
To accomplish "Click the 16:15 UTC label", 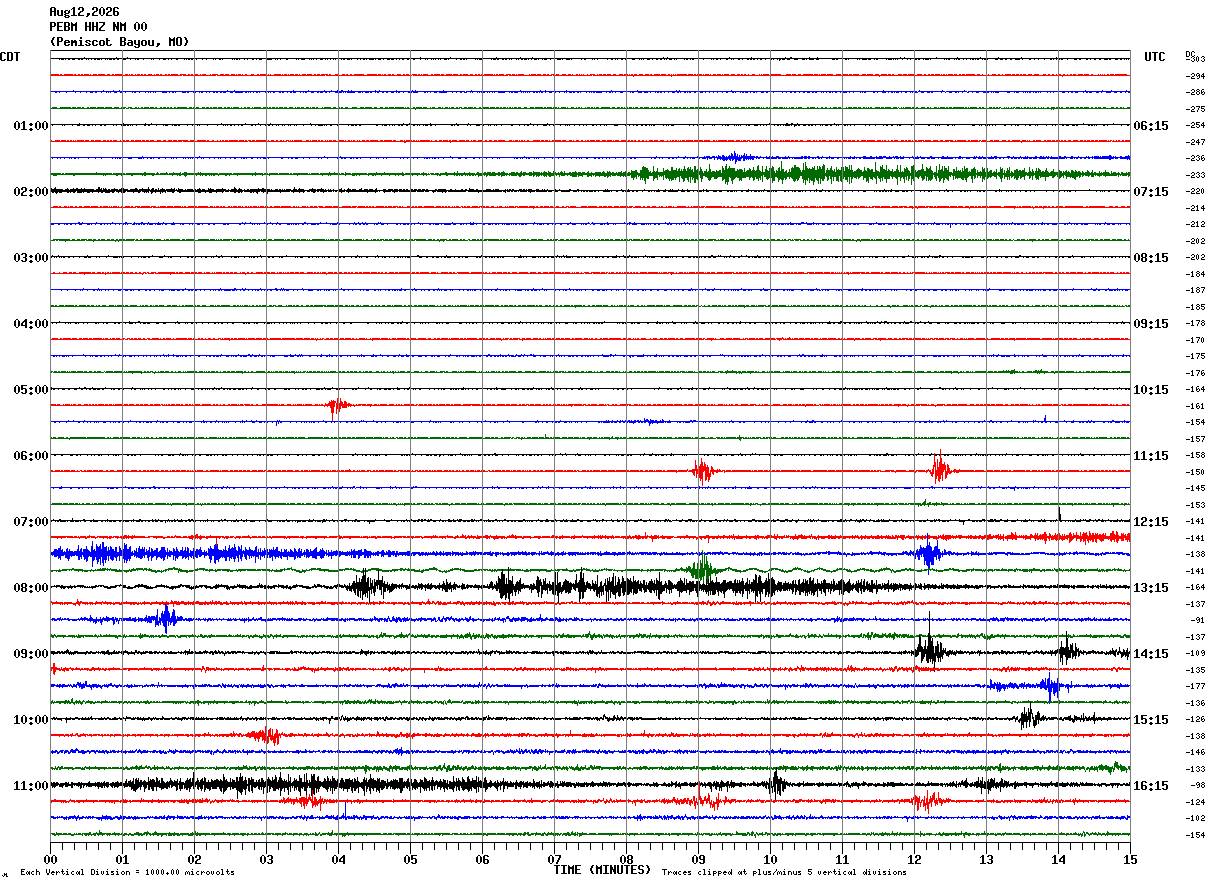I will pos(1150,786).
